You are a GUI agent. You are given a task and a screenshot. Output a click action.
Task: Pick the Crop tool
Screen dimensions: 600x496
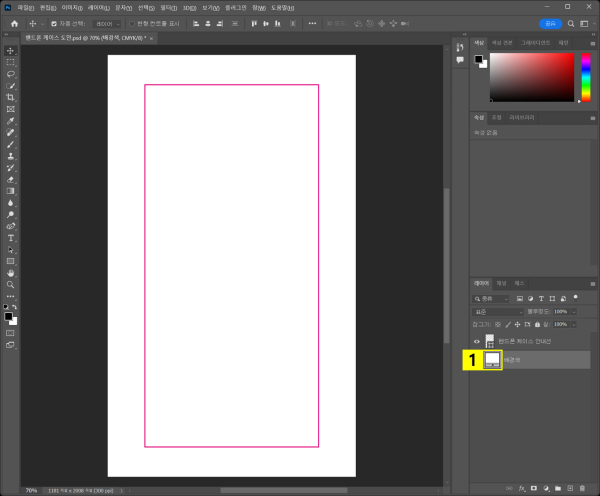pyautogui.click(x=11, y=97)
